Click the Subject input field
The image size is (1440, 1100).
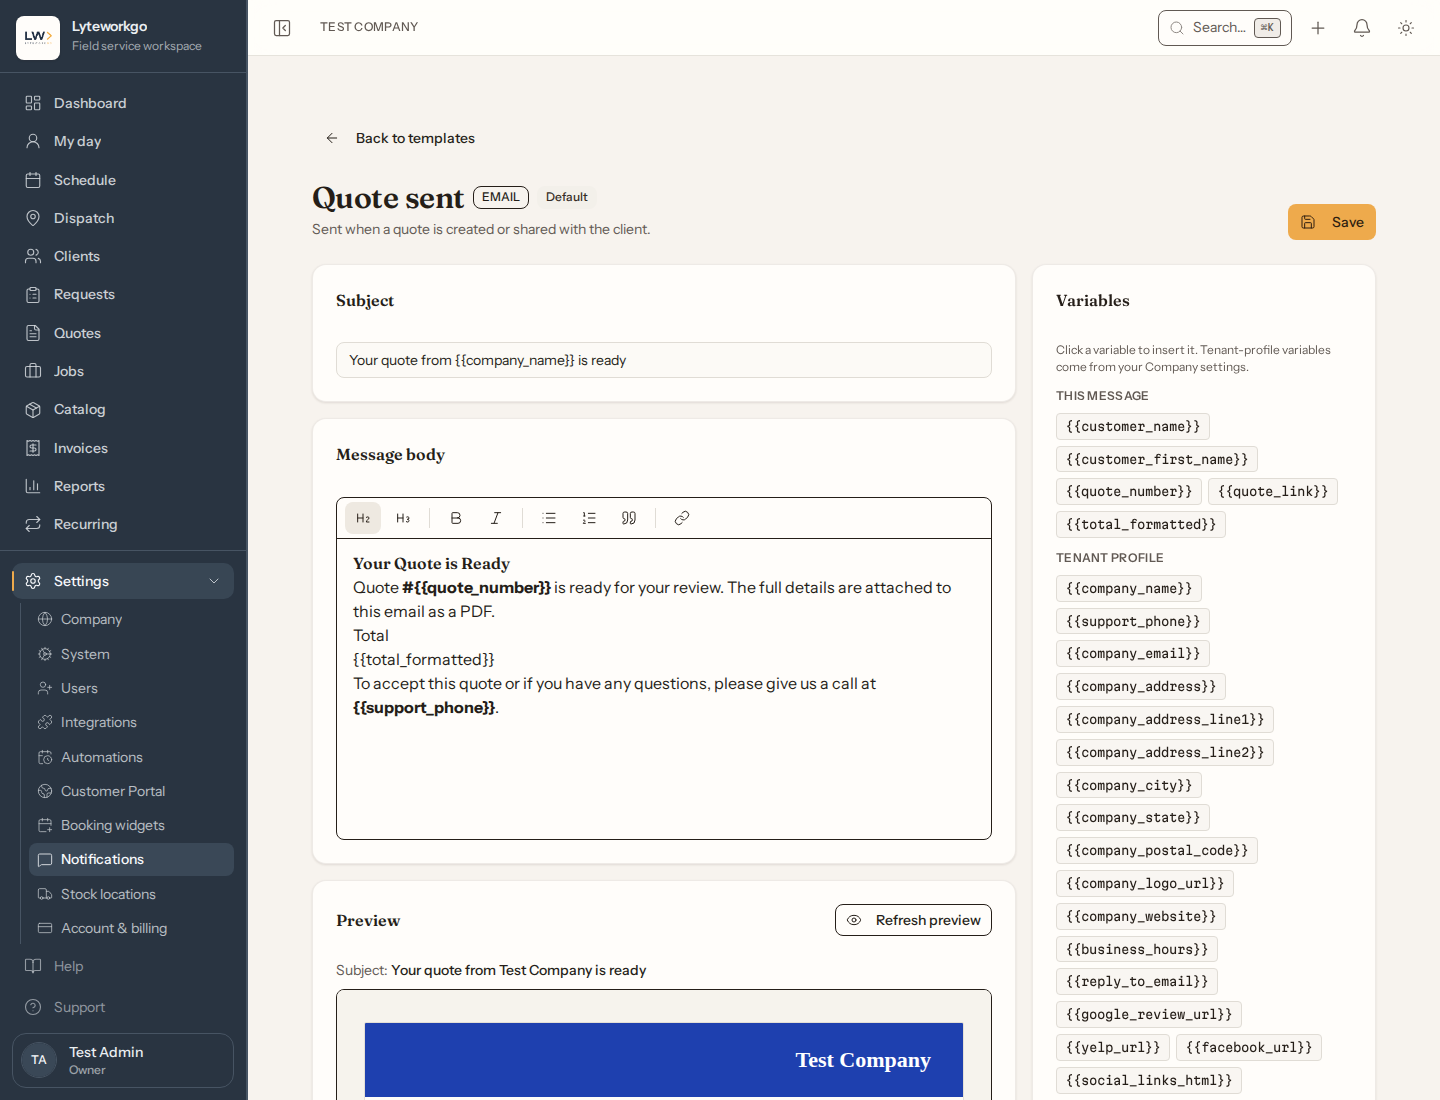click(x=664, y=360)
